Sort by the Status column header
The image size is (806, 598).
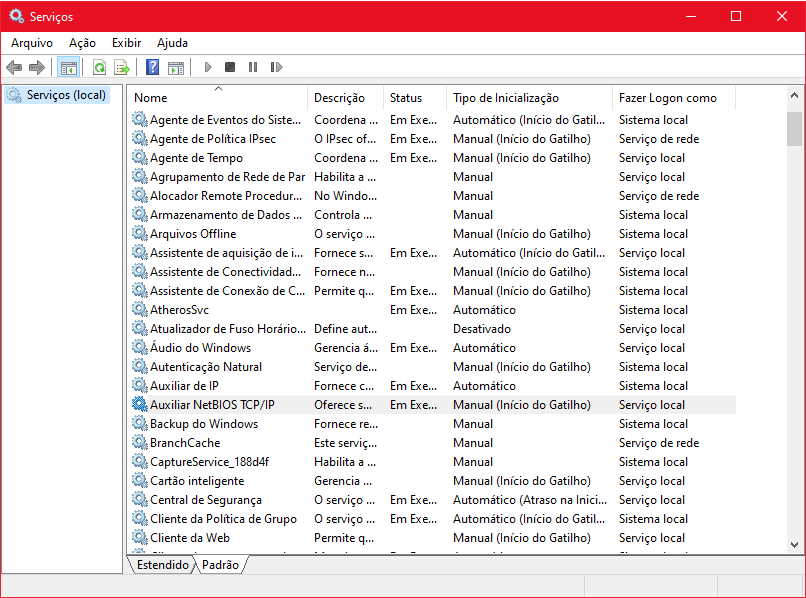[x=406, y=98]
